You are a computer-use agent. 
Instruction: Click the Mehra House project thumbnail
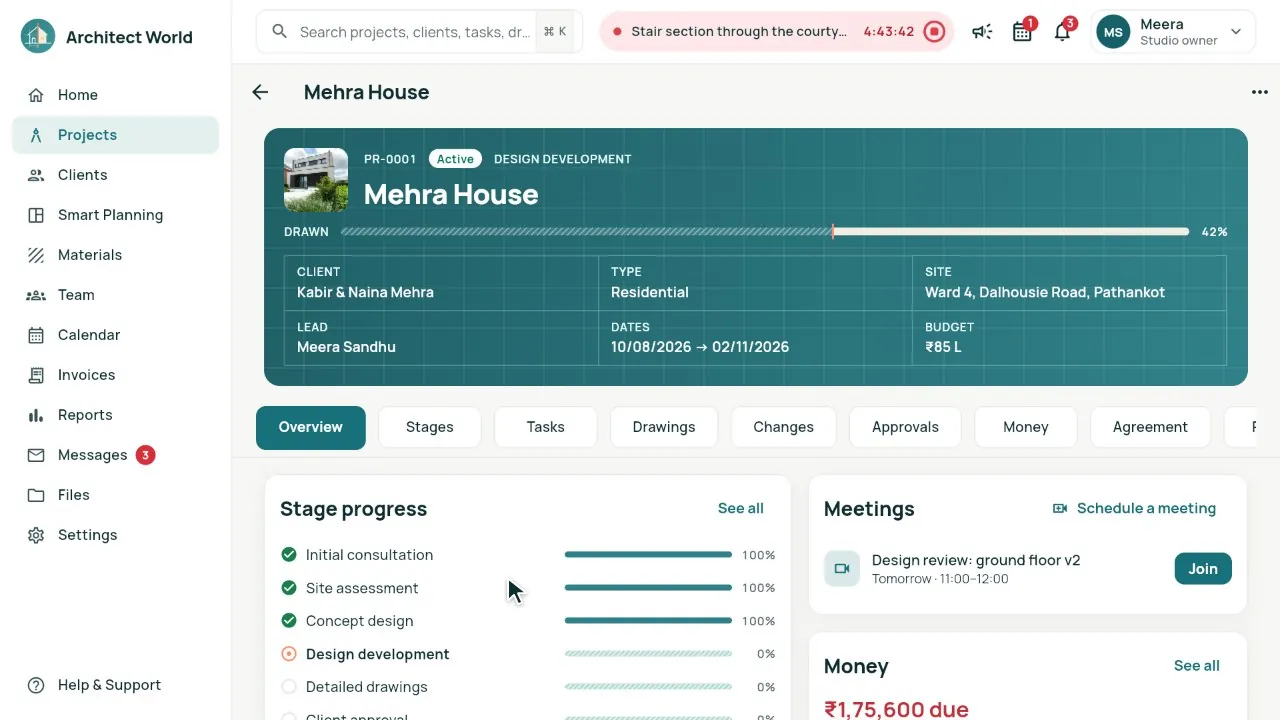coord(316,180)
